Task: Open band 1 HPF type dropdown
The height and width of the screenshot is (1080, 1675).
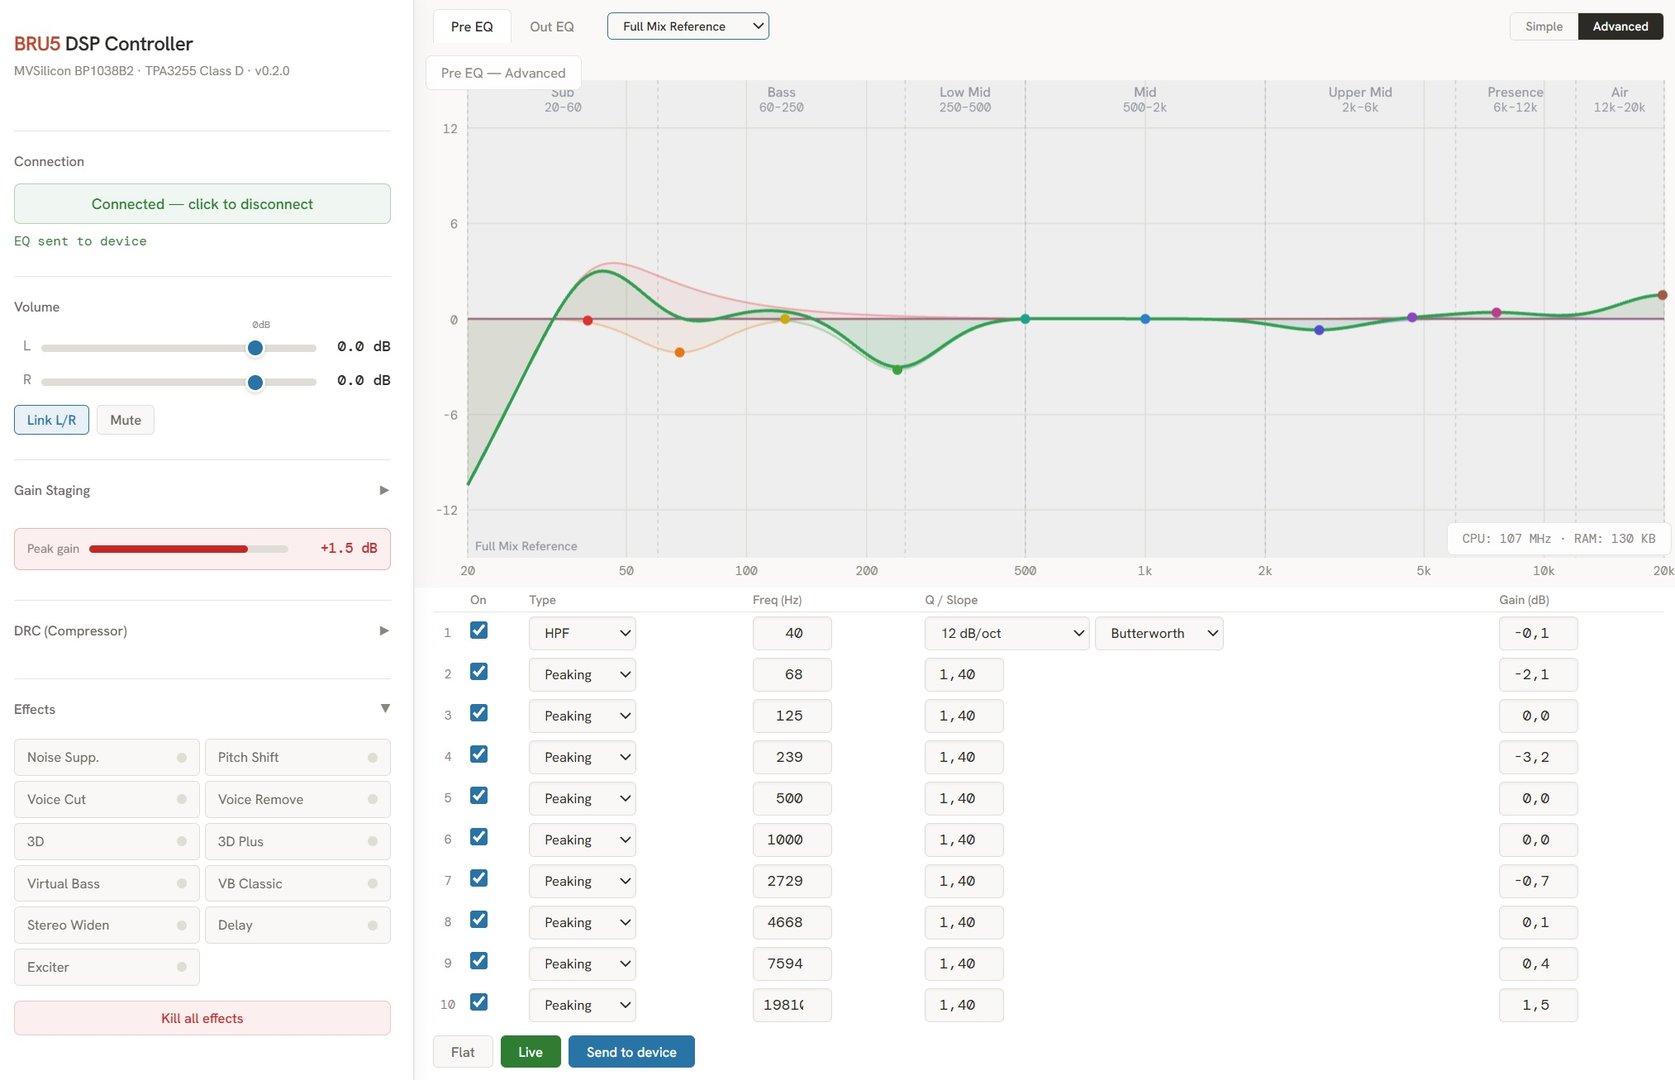Action: 582,633
